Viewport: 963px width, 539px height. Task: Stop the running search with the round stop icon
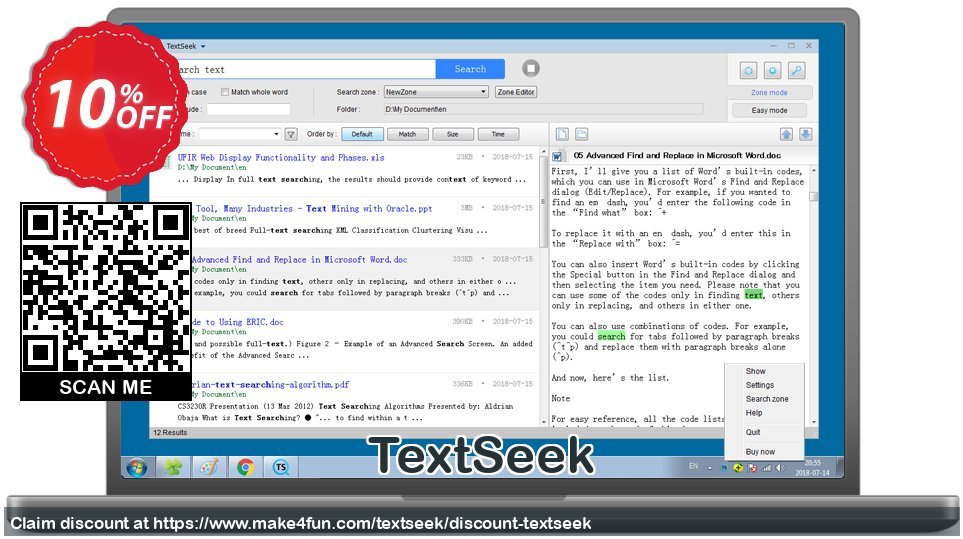[x=531, y=68]
